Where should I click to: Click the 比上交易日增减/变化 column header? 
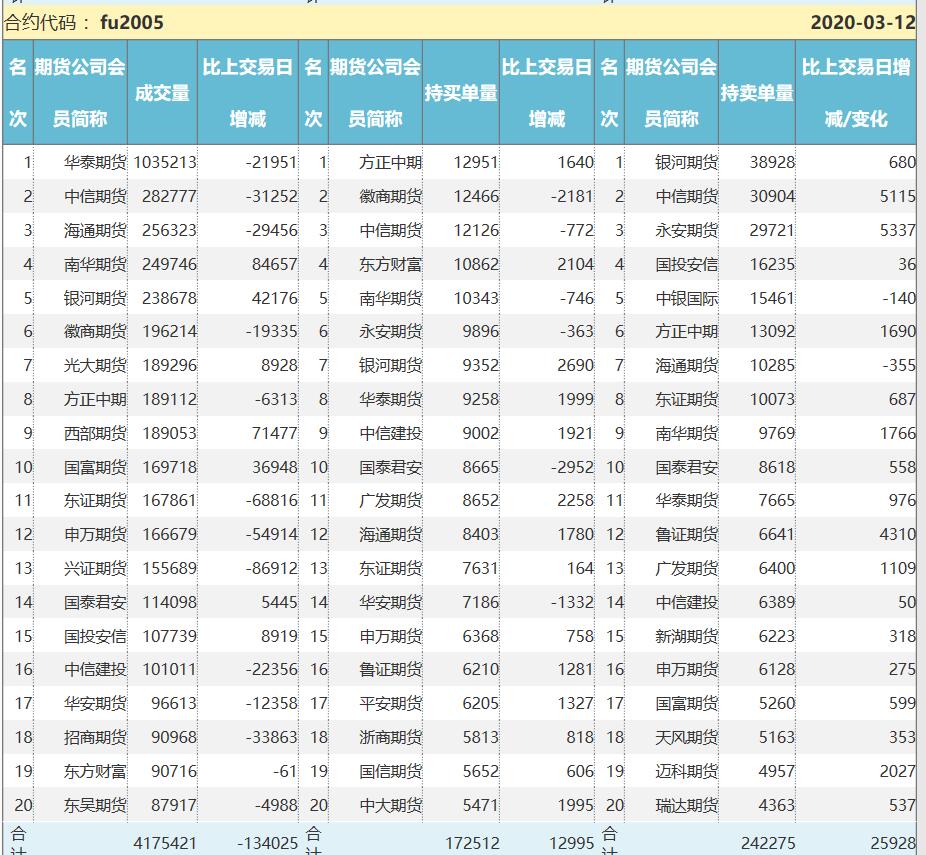856,93
